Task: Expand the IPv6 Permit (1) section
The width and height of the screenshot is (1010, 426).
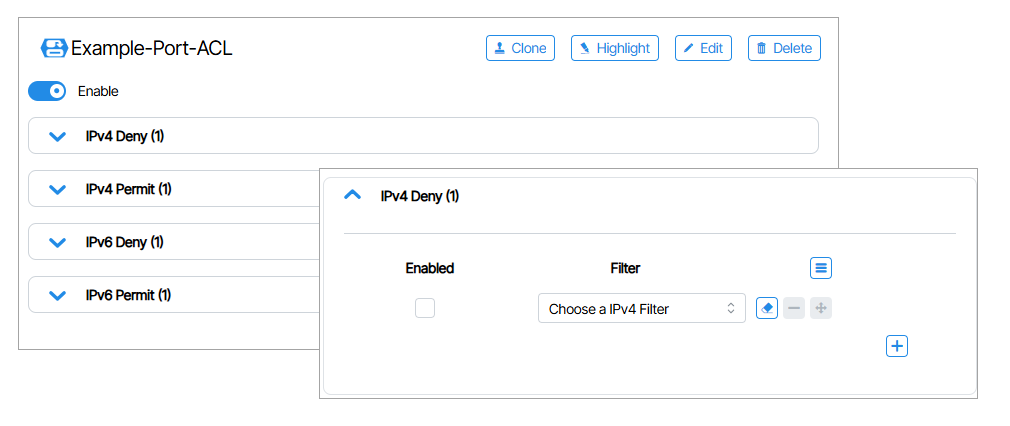Action: pos(57,295)
